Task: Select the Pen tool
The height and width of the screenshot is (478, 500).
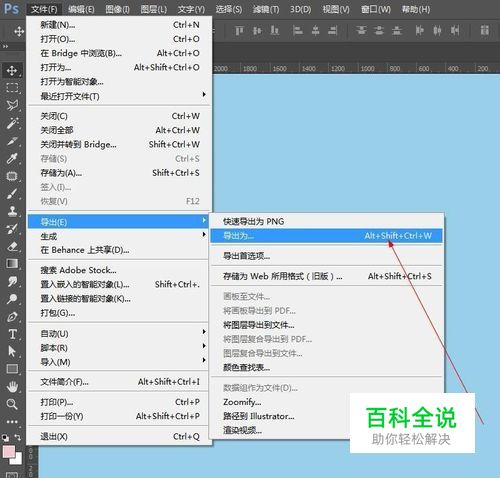Action: (12, 317)
